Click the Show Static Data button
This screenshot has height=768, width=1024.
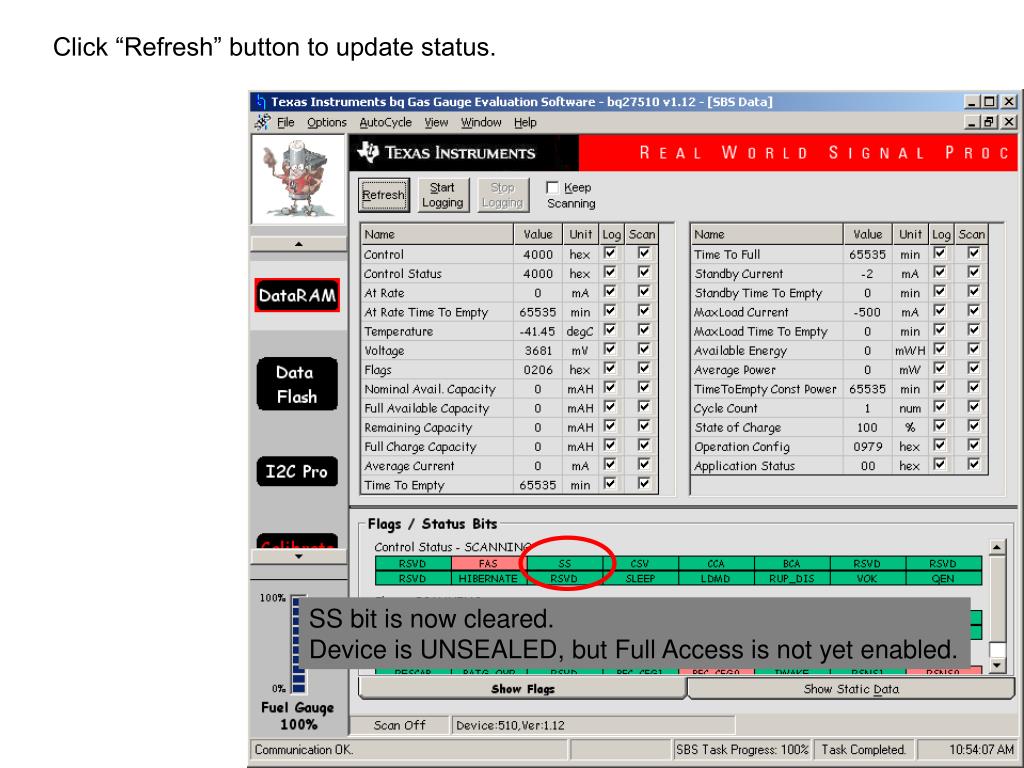[x=851, y=689]
